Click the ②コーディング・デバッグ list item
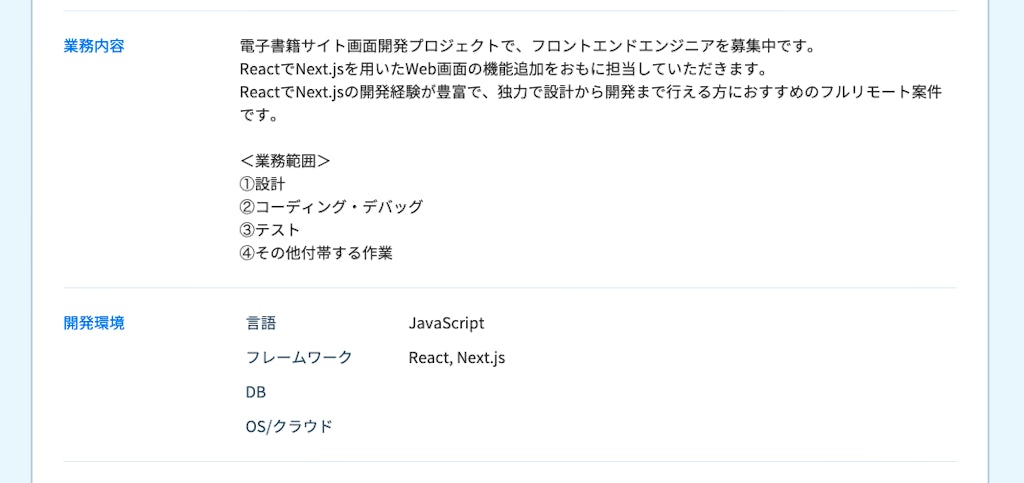The image size is (1024, 483). [331, 207]
